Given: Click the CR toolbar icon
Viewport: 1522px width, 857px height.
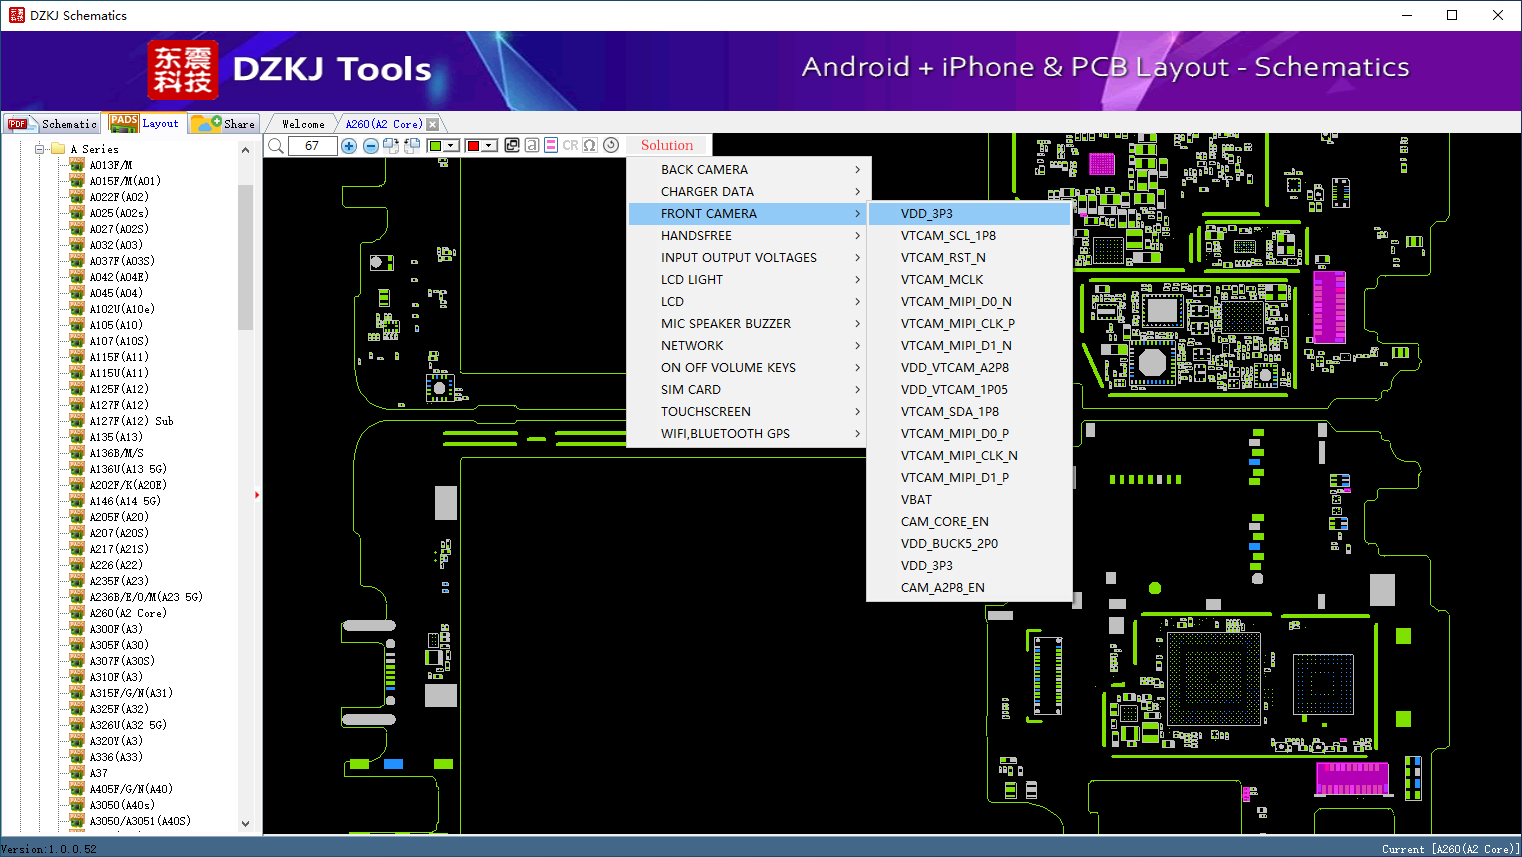Looking at the screenshot, I should (x=570, y=146).
